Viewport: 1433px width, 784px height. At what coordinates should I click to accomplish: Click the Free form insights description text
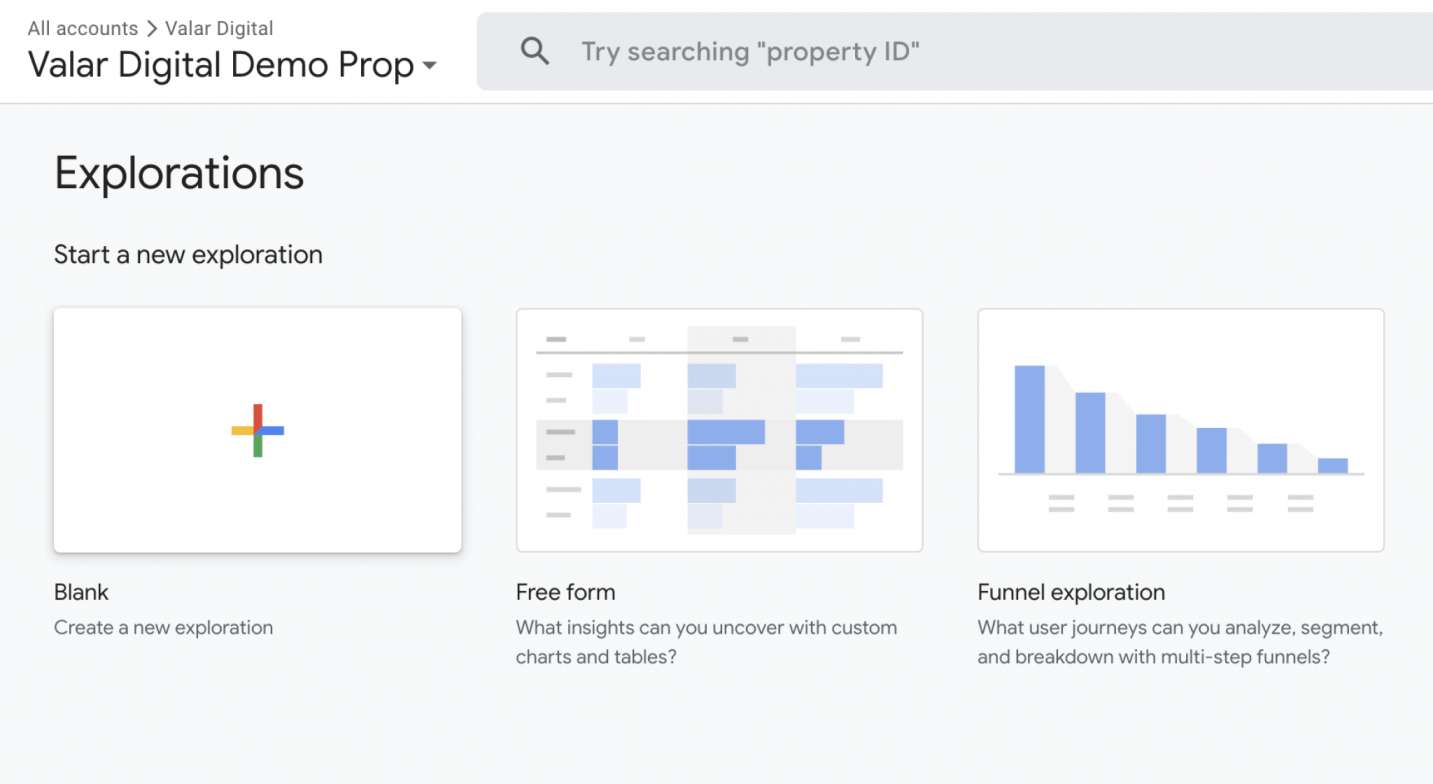point(706,642)
